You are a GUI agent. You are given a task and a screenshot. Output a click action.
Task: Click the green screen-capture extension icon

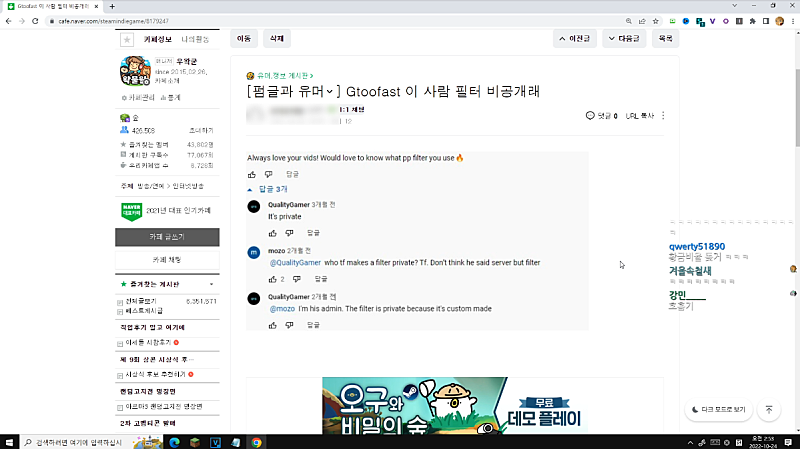pyautogui.click(x=672, y=21)
